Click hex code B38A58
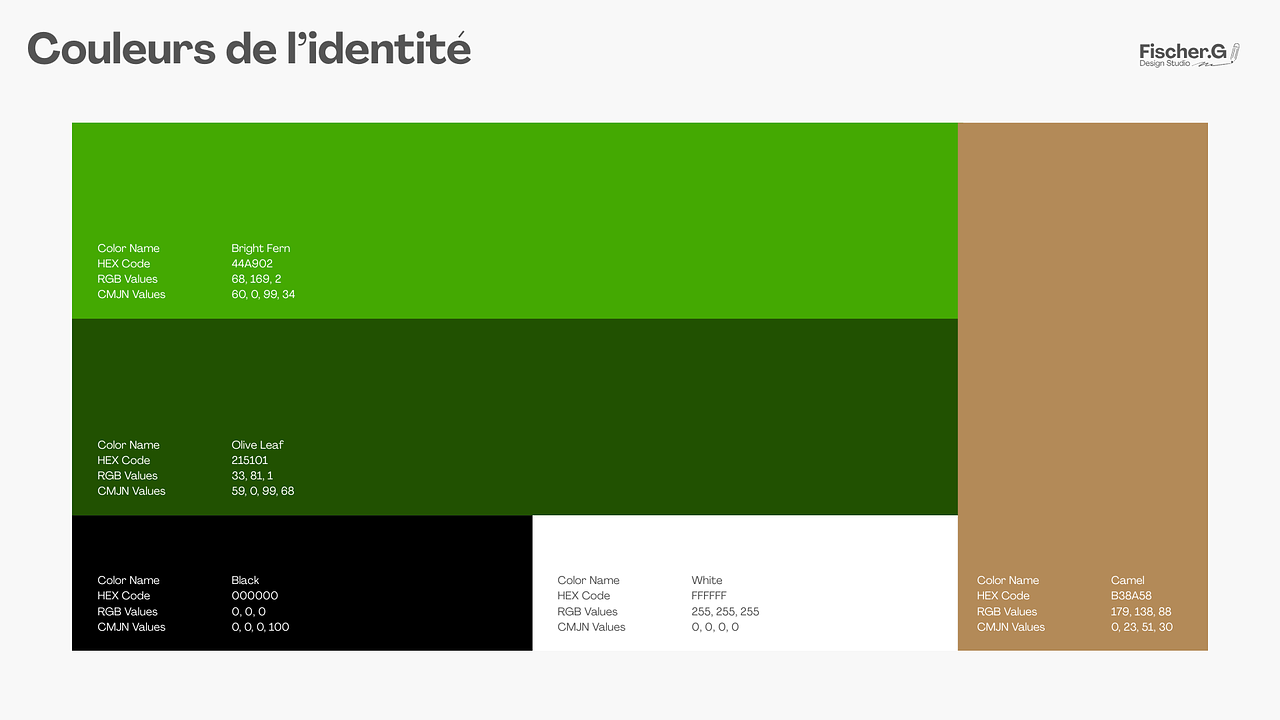The width and height of the screenshot is (1280, 720). 1131,596
